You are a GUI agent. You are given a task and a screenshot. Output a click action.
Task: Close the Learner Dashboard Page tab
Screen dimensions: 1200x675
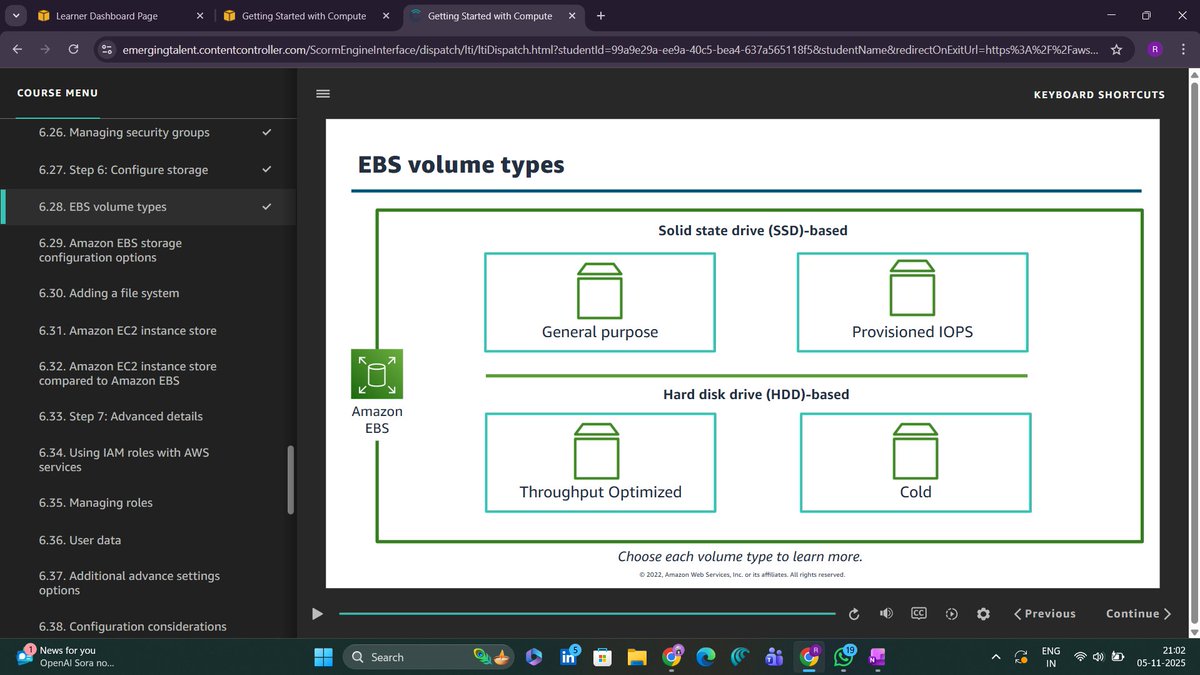pos(198,16)
